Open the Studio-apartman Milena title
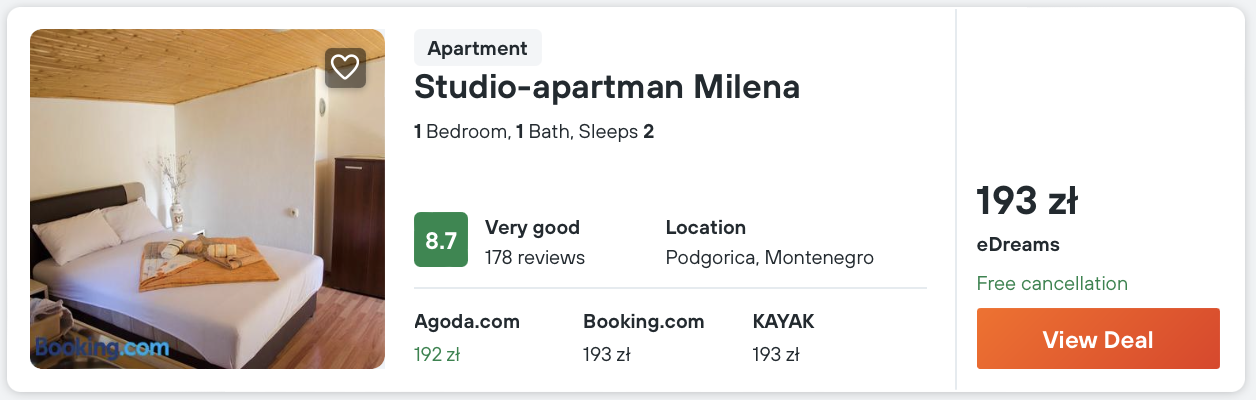The width and height of the screenshot is (1256, 400). [x=607, y=87]
